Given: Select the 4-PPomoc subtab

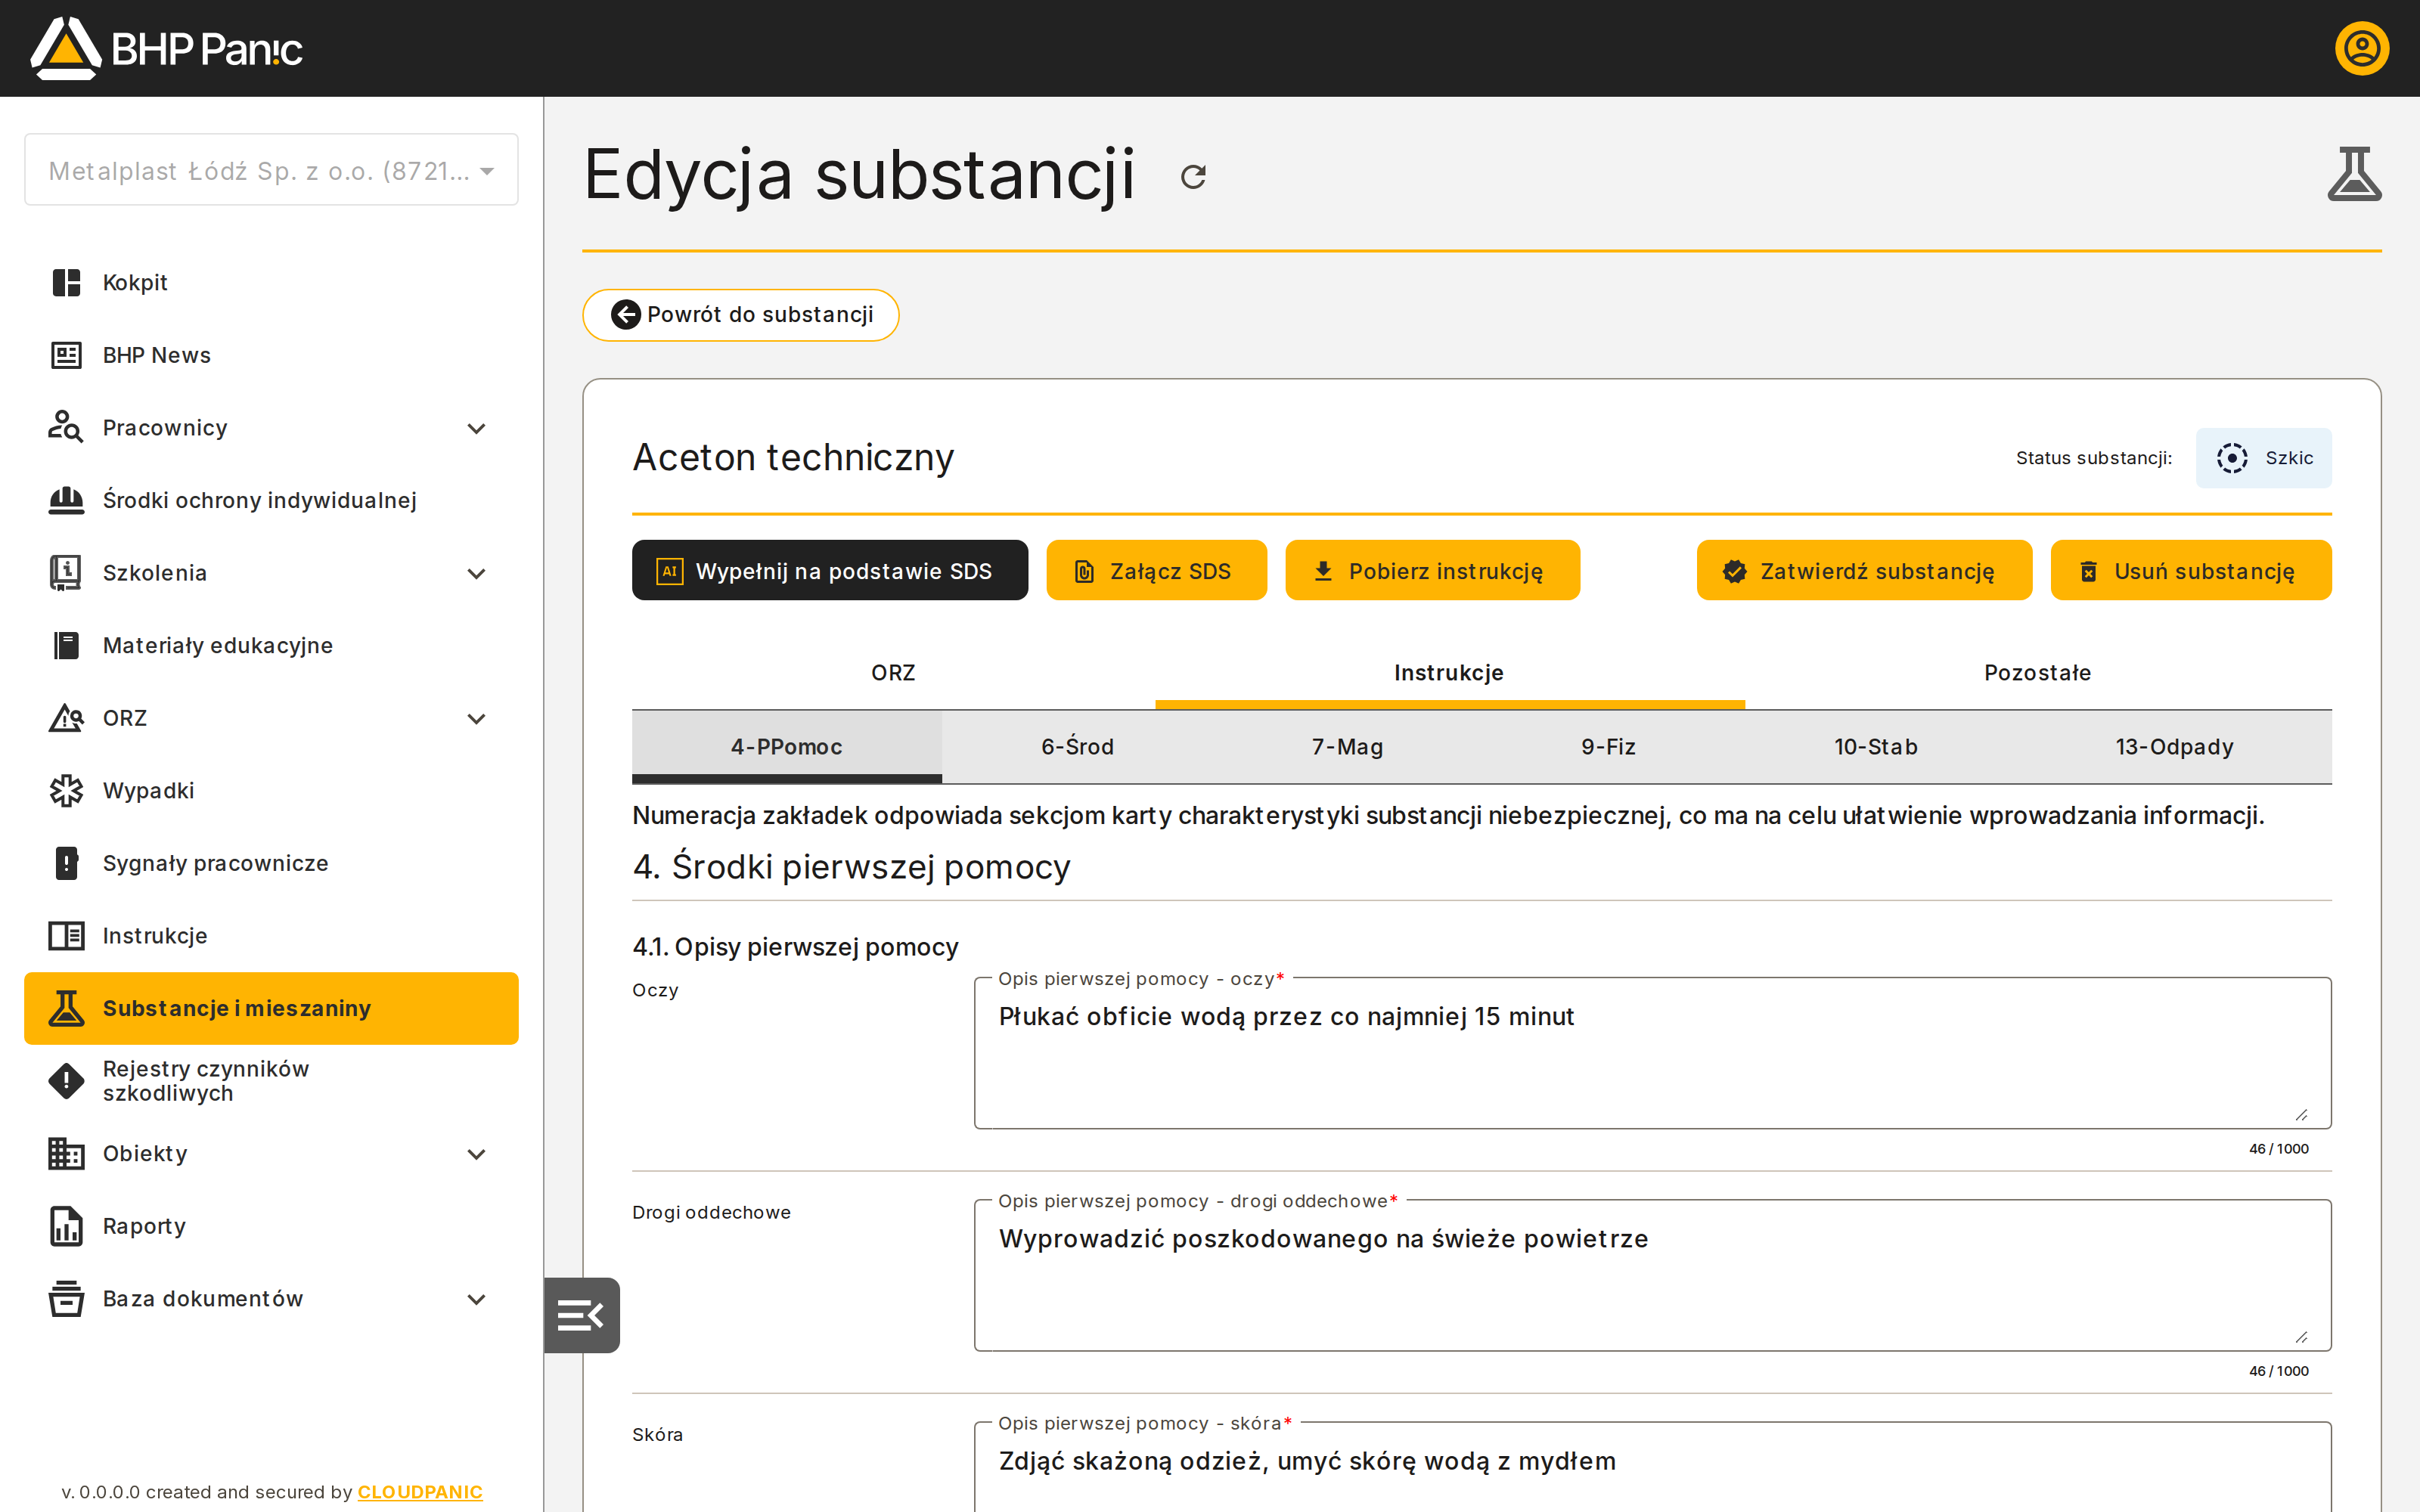Looking at the screenshot, I should pyautogui.click(x=786, y=747).
